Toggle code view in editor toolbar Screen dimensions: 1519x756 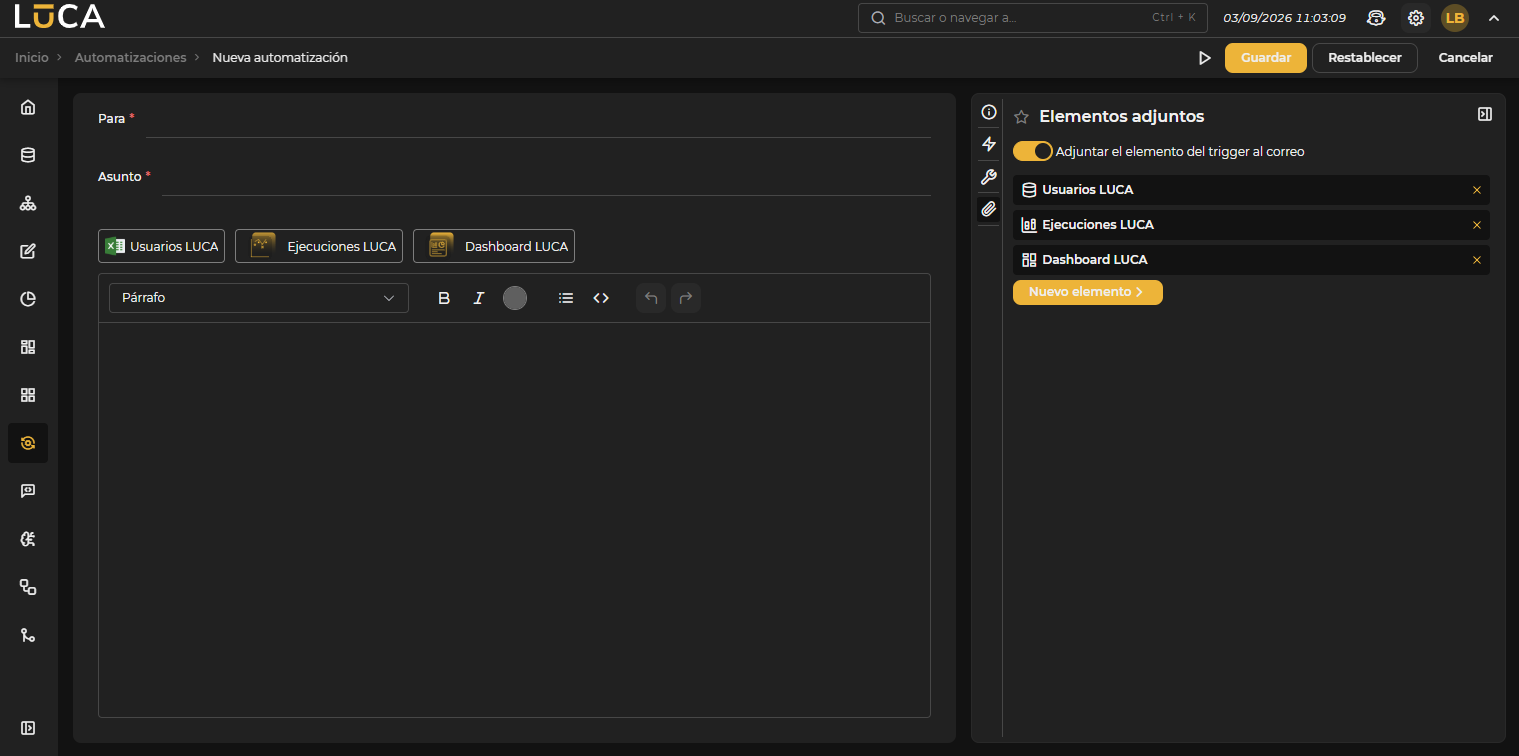pos(601,298)
